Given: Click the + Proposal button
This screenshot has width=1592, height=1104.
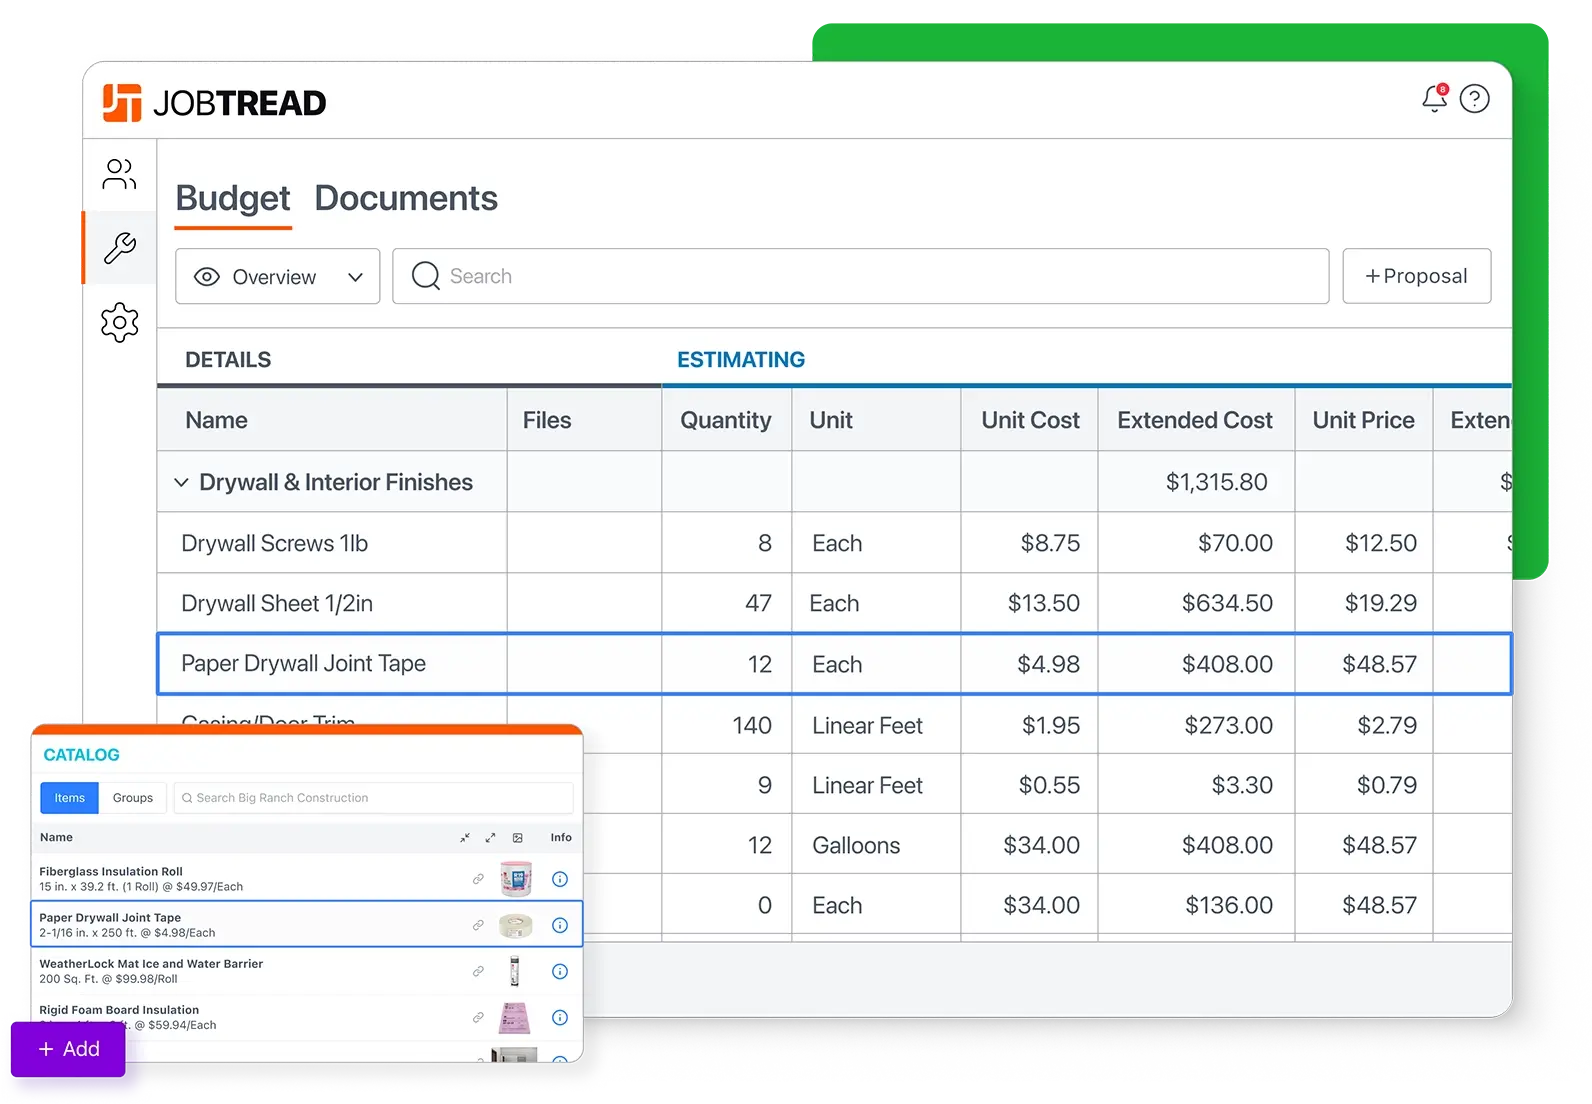Looking at the screenshot, I should (x=1417, y=276).
